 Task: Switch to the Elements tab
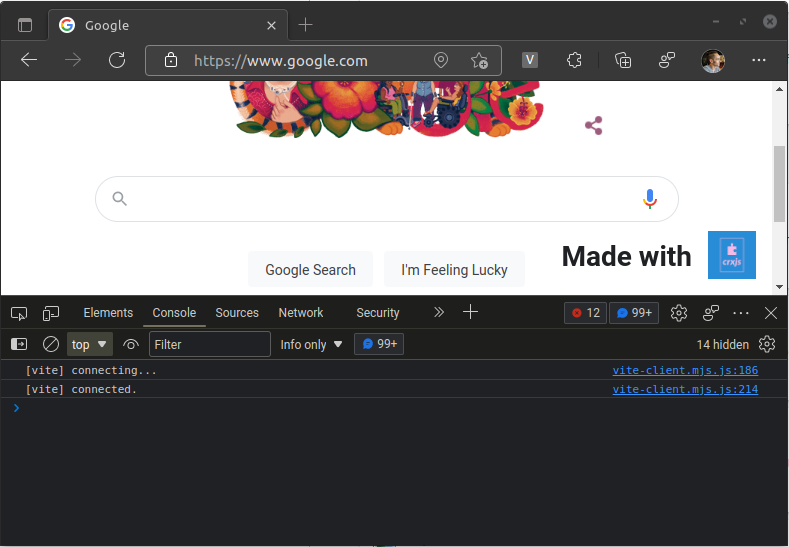click(x=108, y=312)
